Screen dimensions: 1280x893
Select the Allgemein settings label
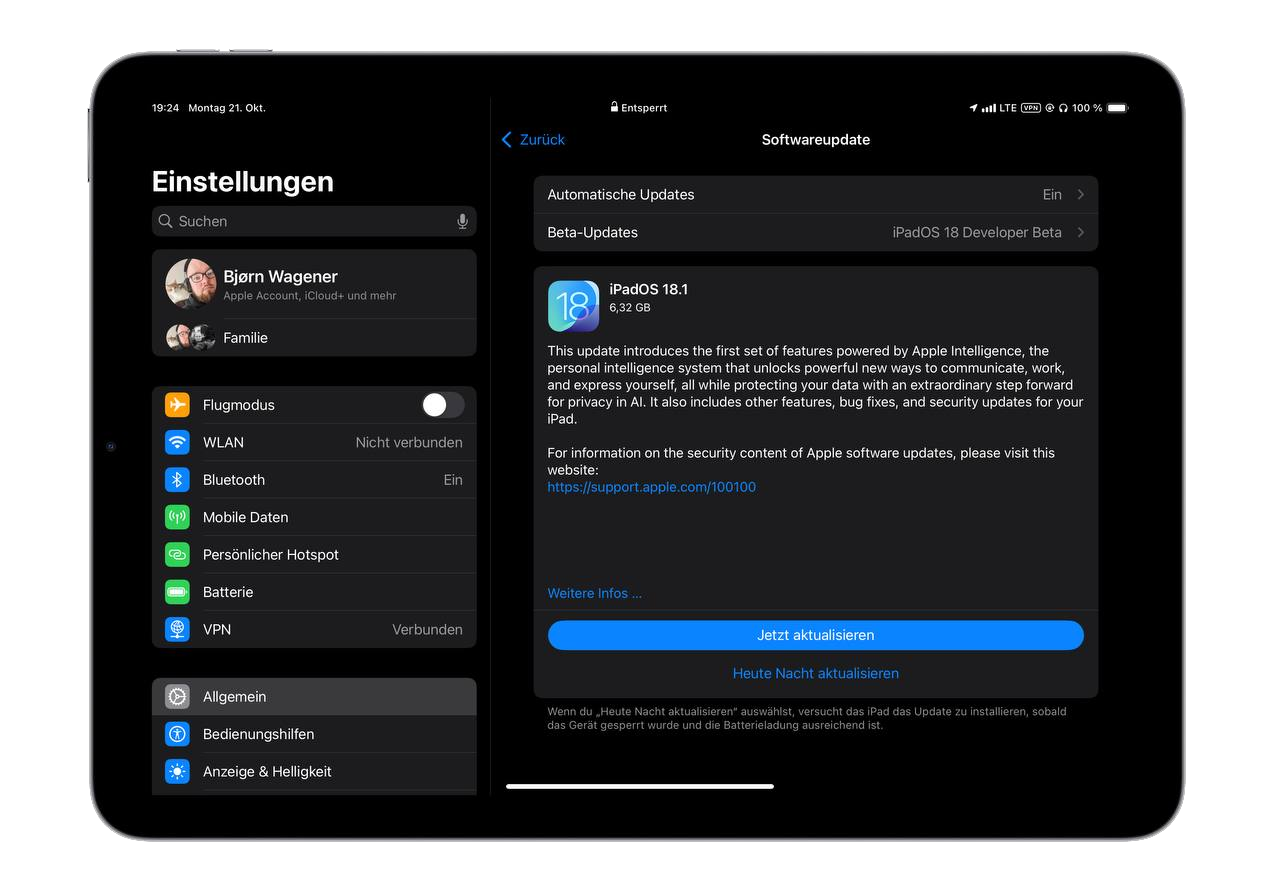(x=235, y=697)
